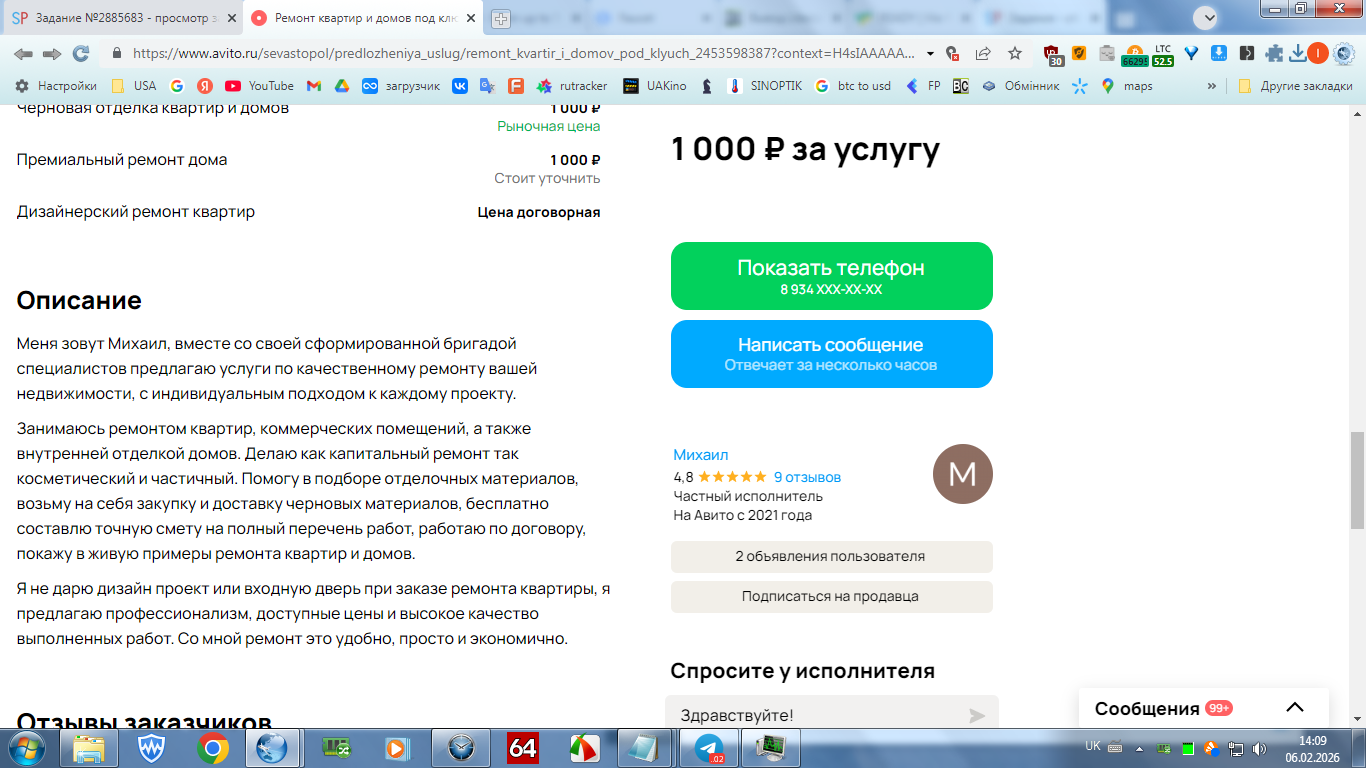
Task: Open the rutracker bookmark
Action: pyautogui.click(x=572, y=86)
